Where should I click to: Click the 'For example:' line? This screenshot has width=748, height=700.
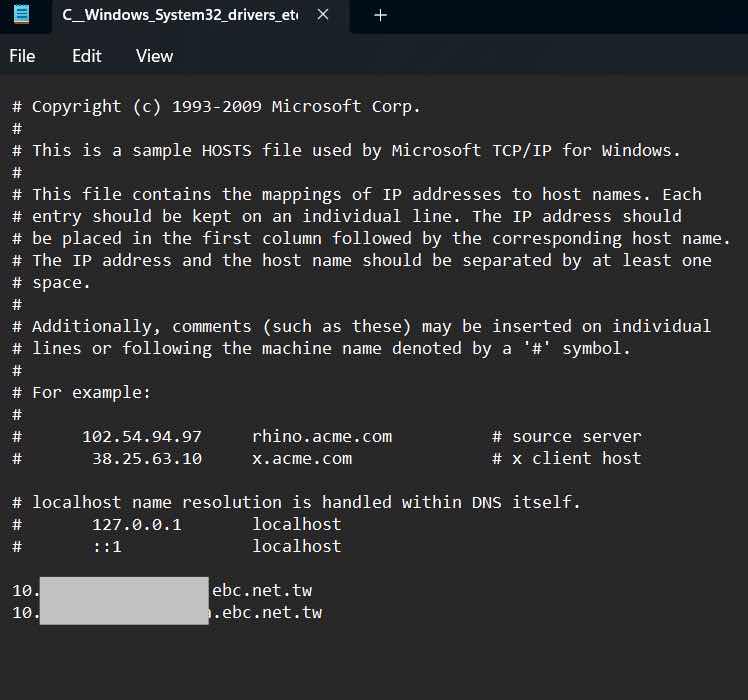click(x=81, y=393)
